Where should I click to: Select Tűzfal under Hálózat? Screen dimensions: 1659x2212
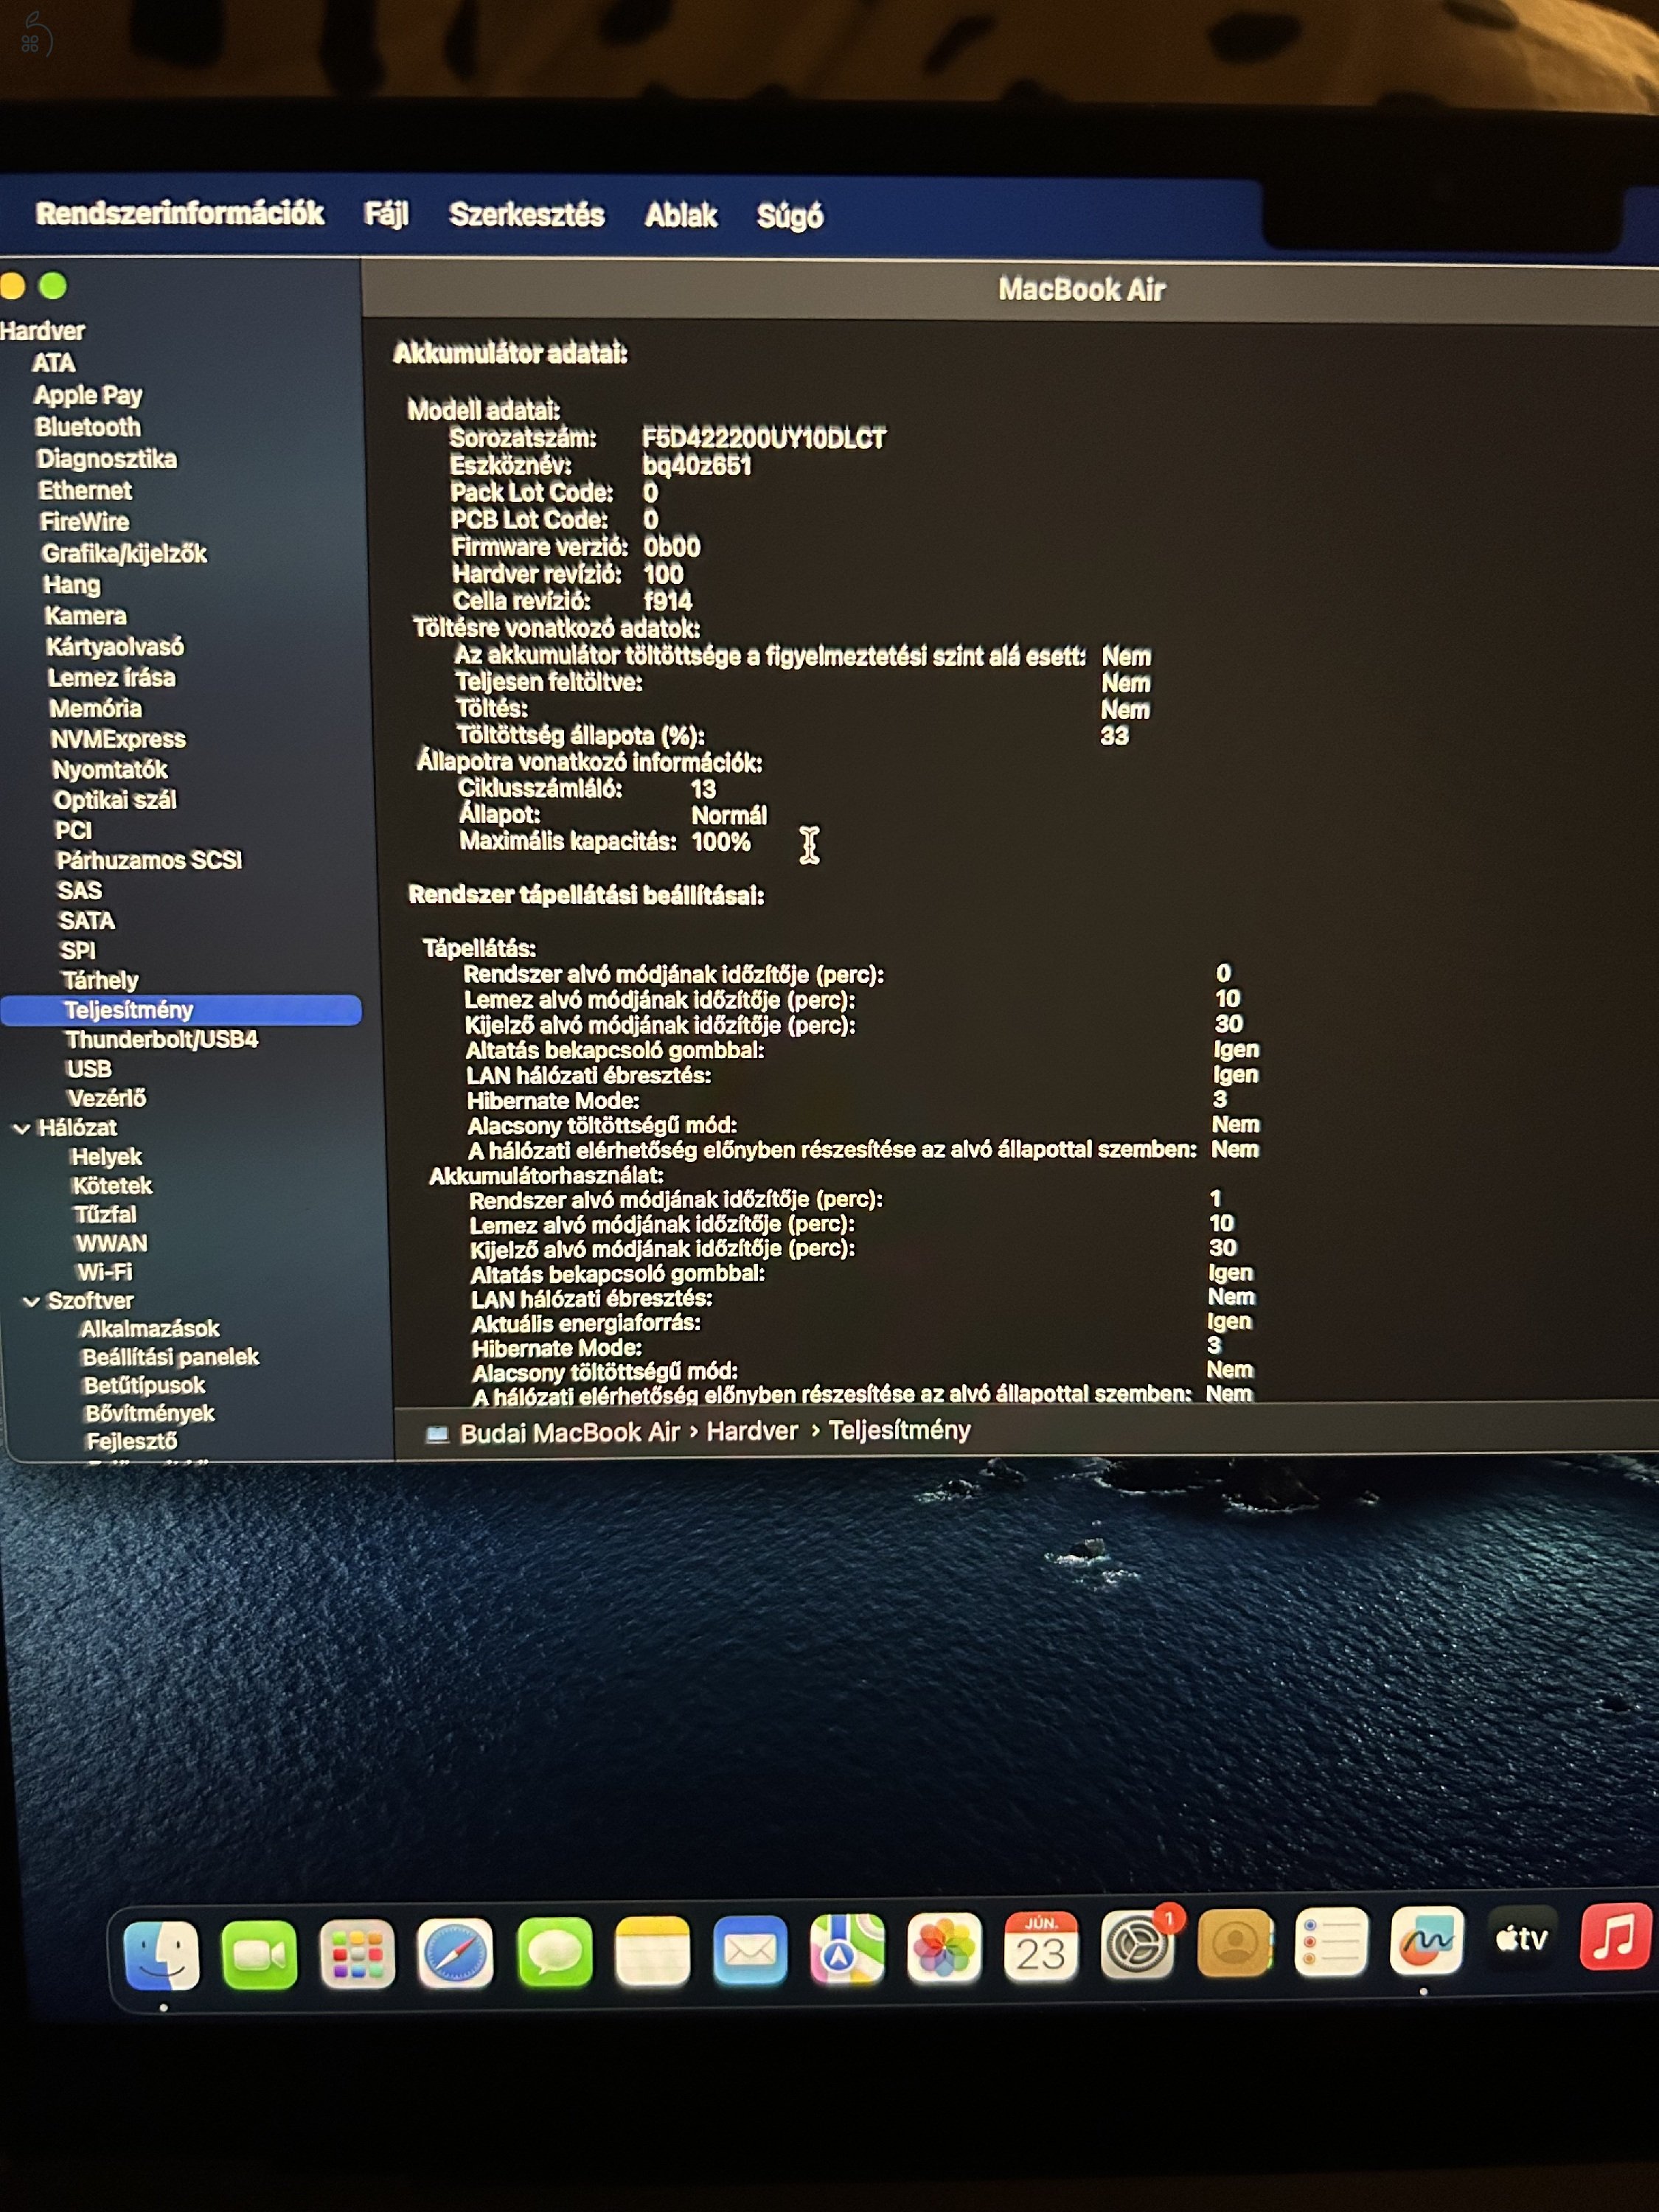(105, 1215)
